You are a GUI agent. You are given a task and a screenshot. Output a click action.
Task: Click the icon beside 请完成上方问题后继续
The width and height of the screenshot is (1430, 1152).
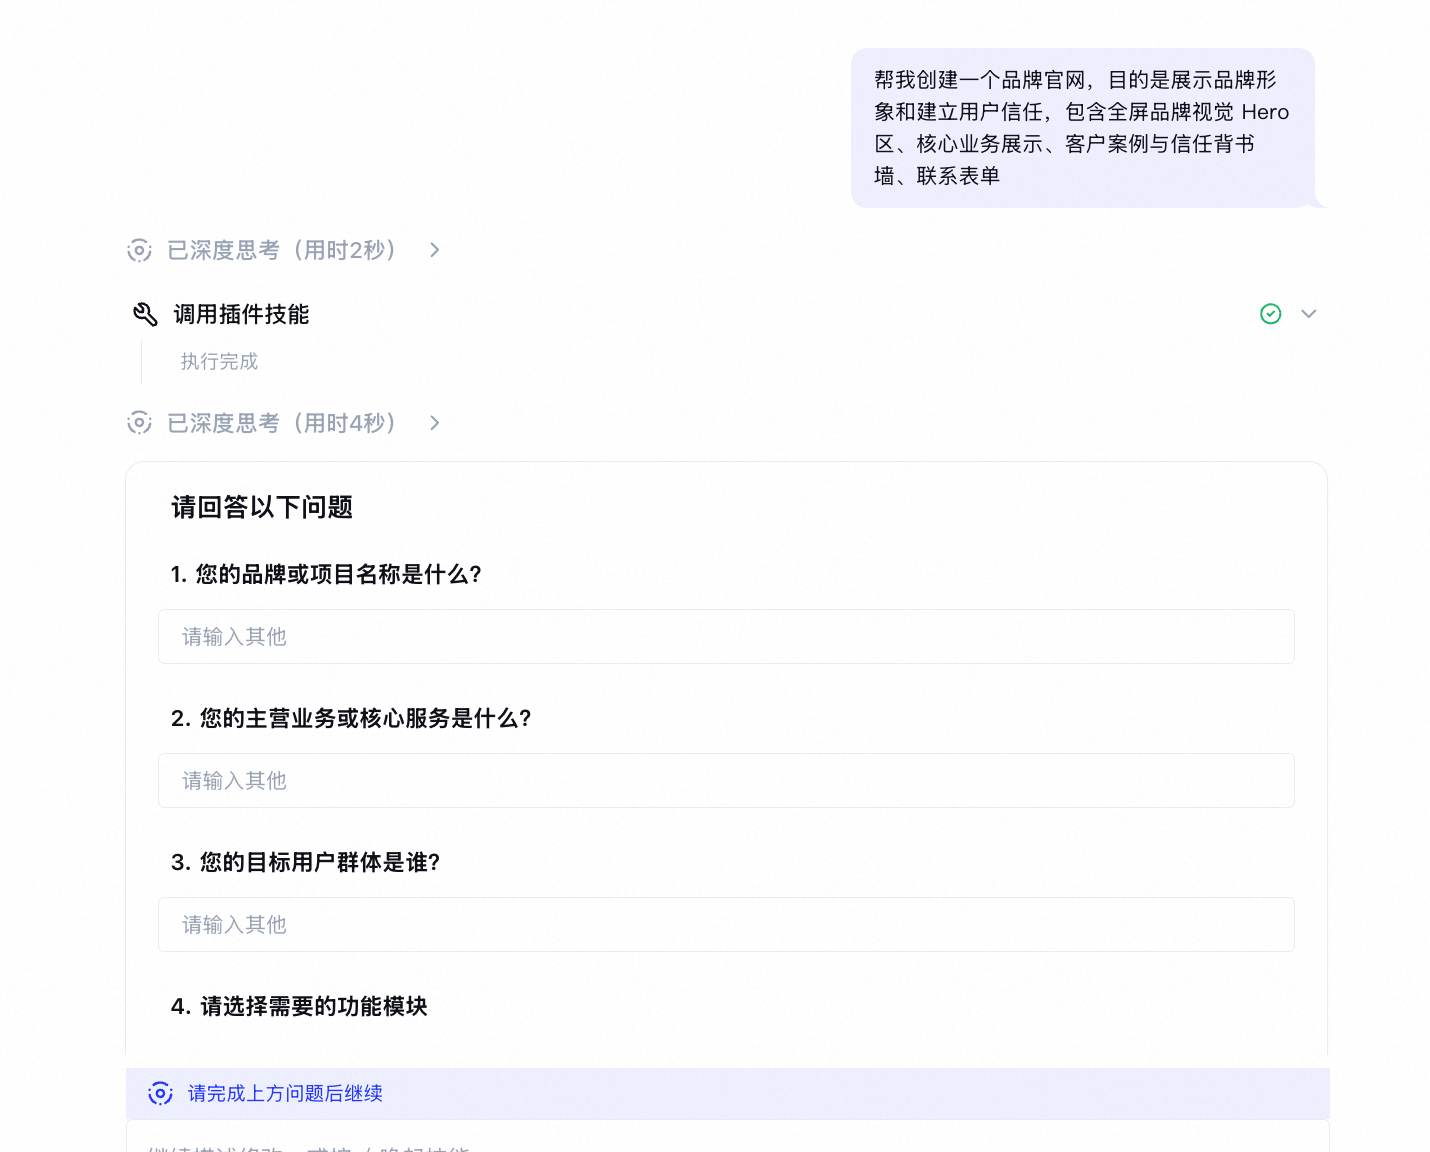(160, 1094)
